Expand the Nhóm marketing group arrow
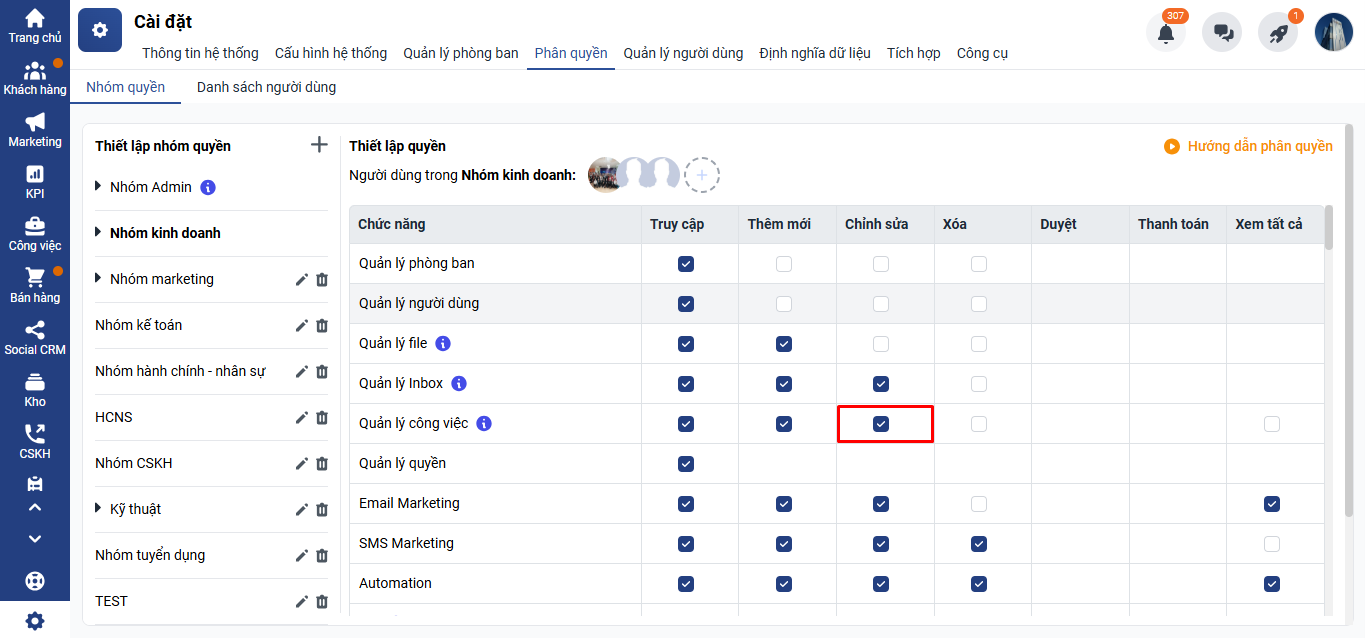The height and width of the screenshot is (640, 1365). (98, 279)
